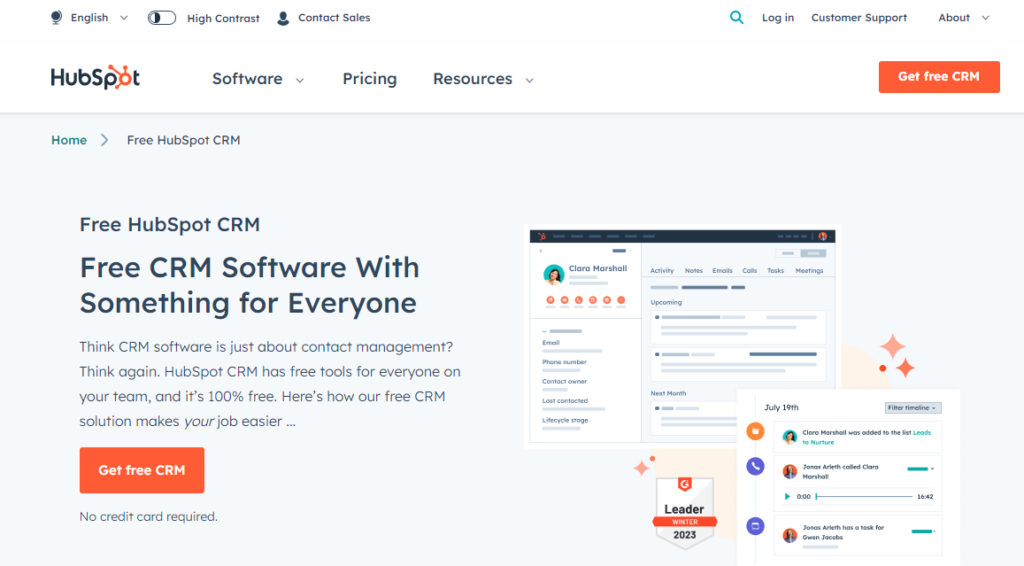Click the HubSpot logo
The image size is (1024, 566).
[96, 78]
